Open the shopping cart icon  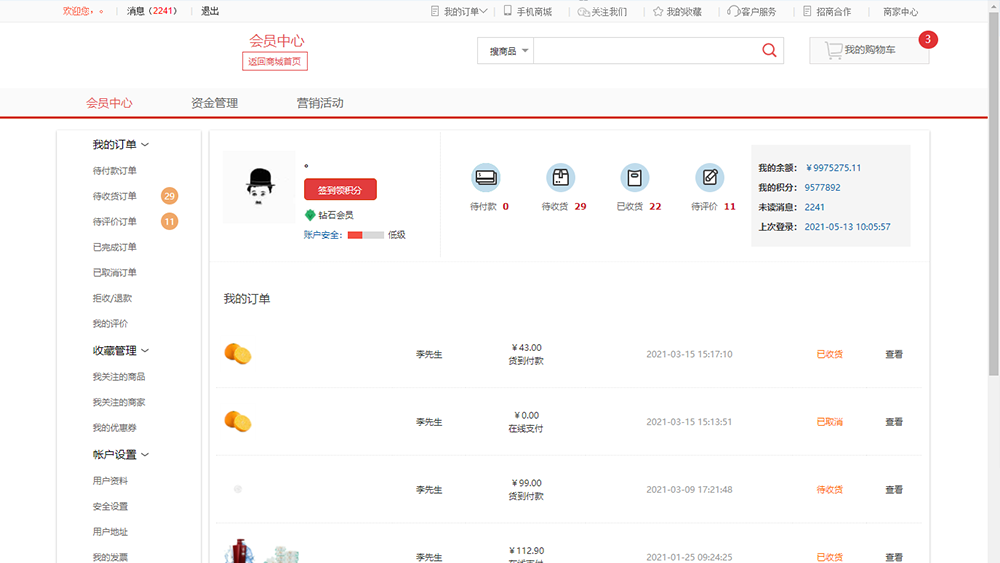point(833,50)
